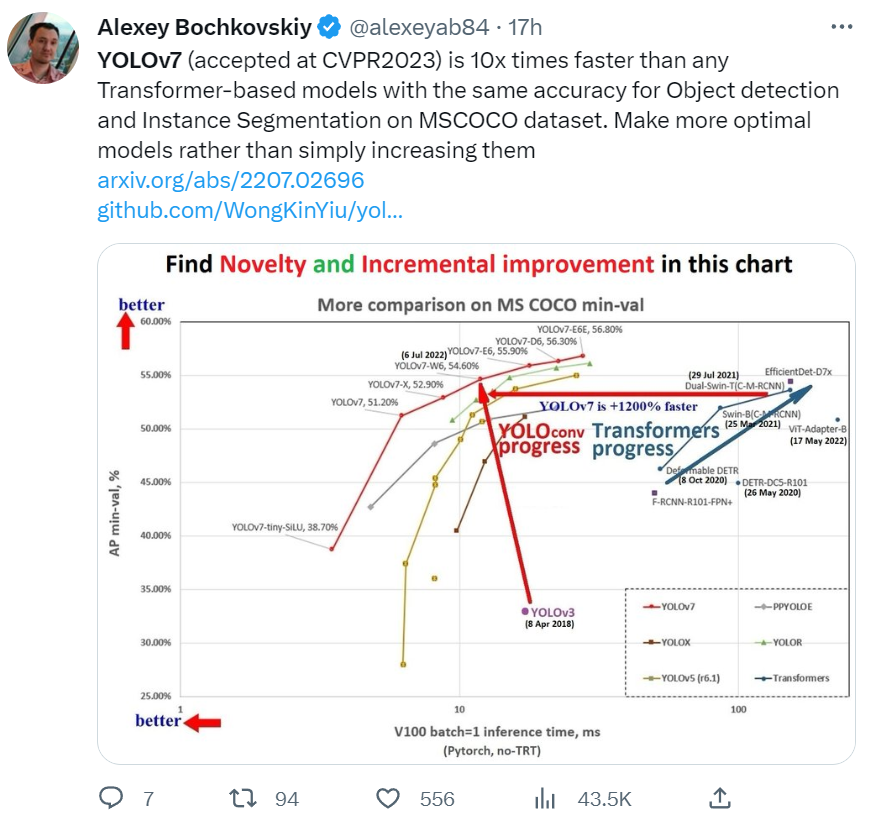Open the three-dot more options menu
This screenshot has height=826, width=880.
tap(842, 26)
